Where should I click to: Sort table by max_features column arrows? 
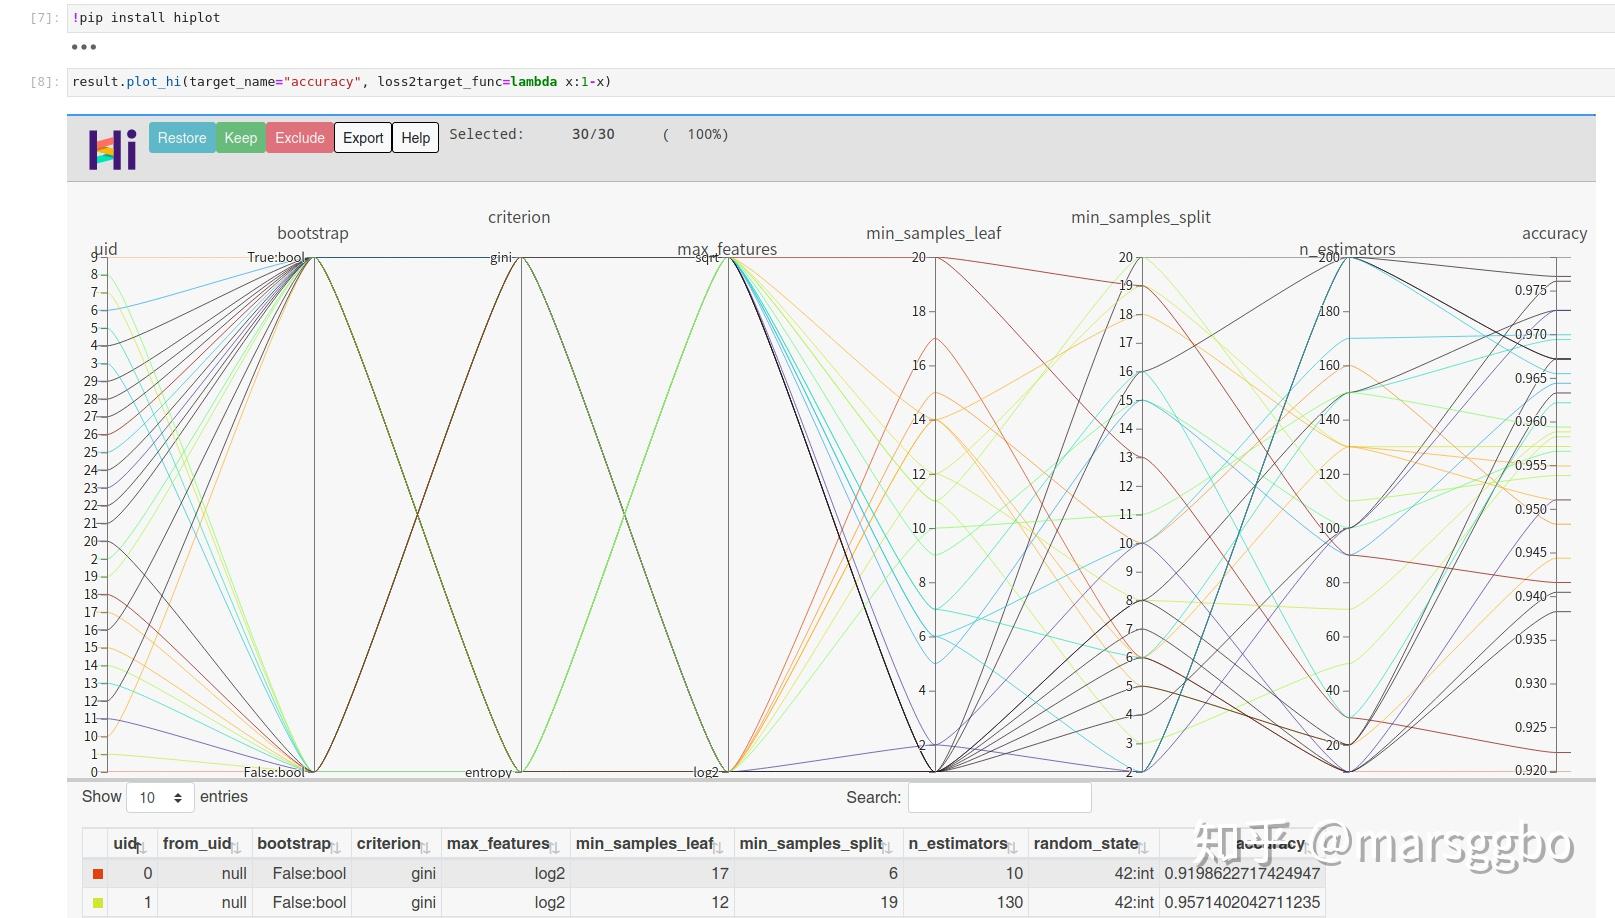pyautogui.click(x=555, y=848)
